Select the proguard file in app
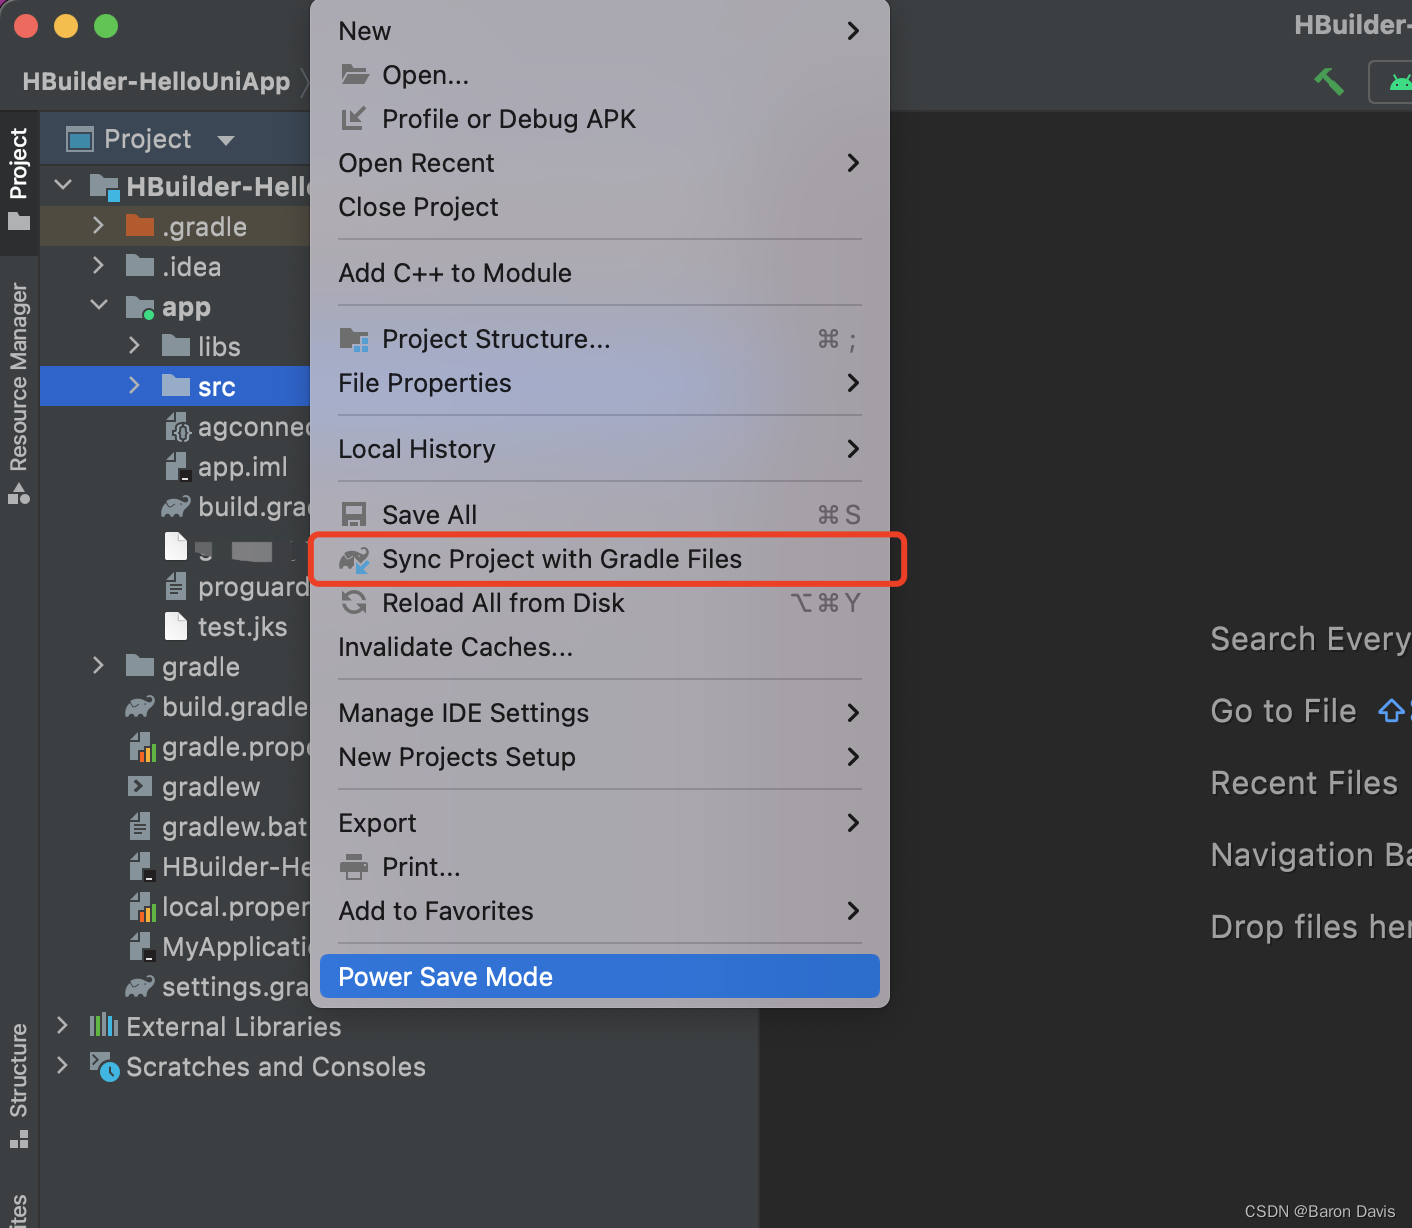The width and height of the screenshot is (1412, 1228). [253, 587]
